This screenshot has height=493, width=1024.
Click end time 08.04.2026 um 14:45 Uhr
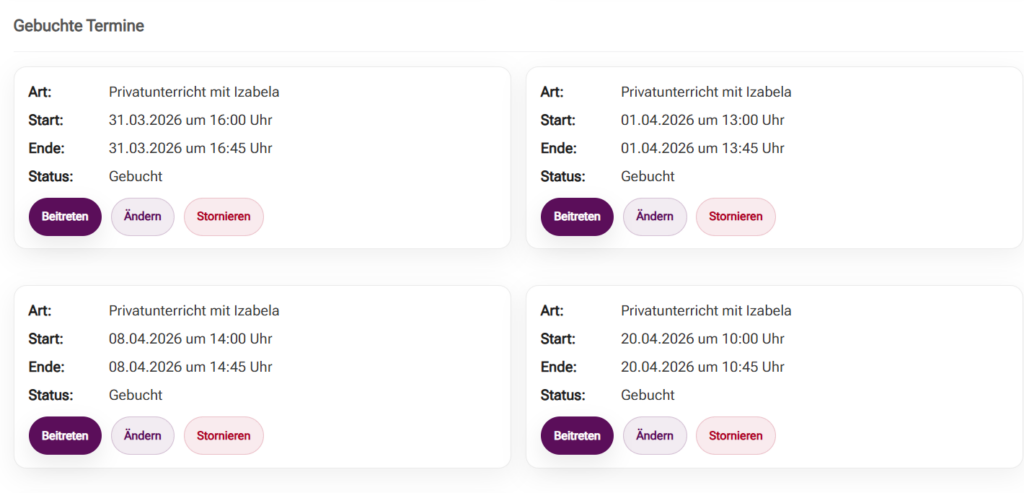pos(190,367)
